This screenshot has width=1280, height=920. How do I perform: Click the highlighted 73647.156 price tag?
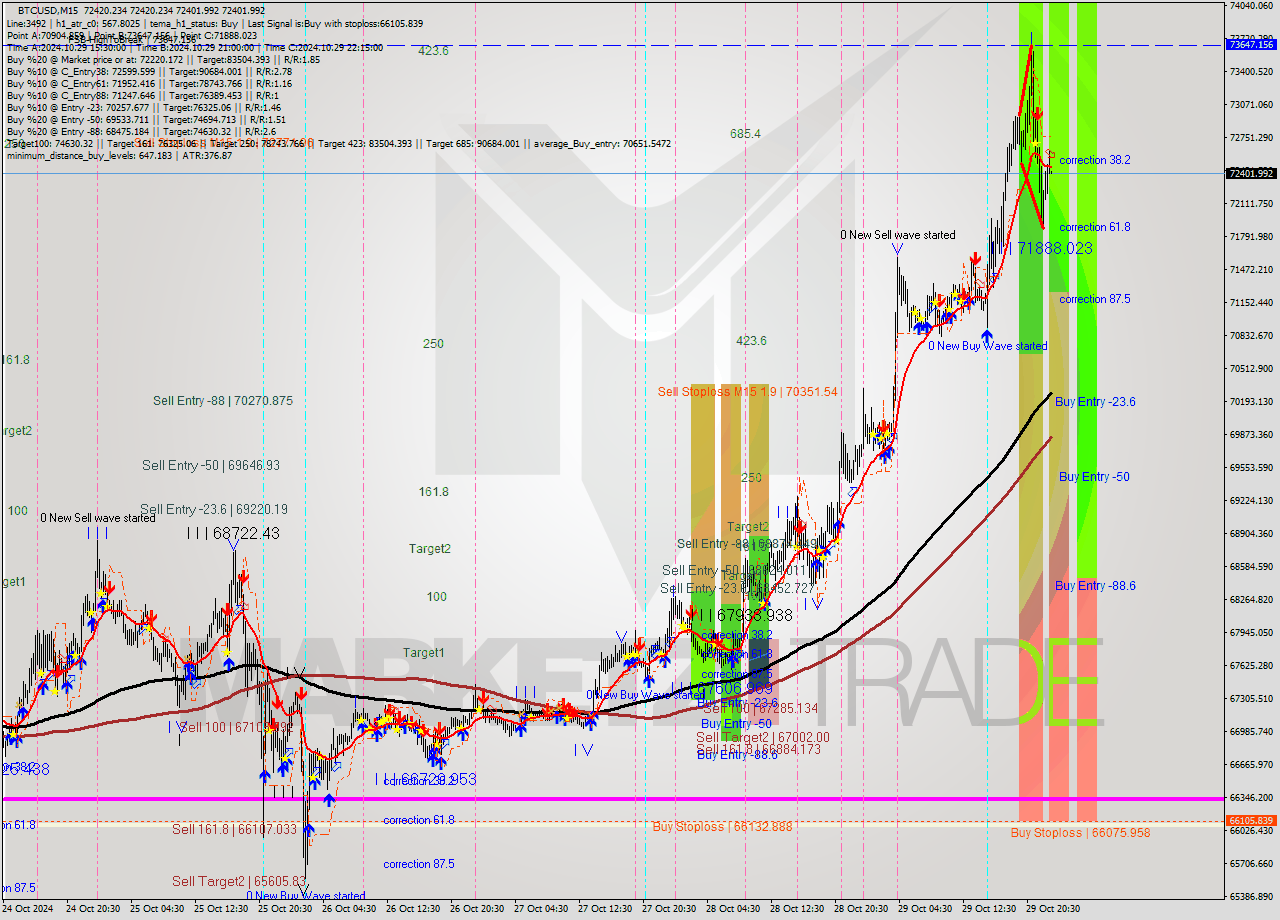[x=1250, y=44]
